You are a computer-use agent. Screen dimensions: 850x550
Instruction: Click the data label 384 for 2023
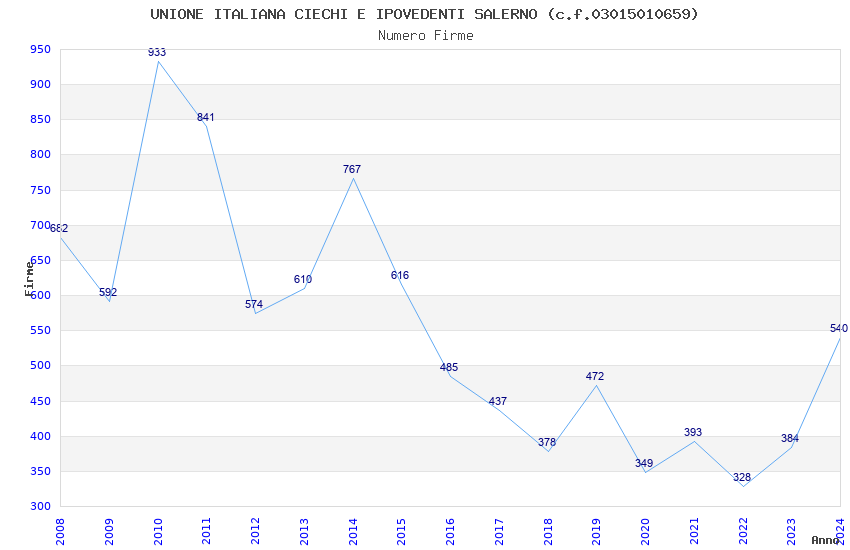tap(790, 438)
